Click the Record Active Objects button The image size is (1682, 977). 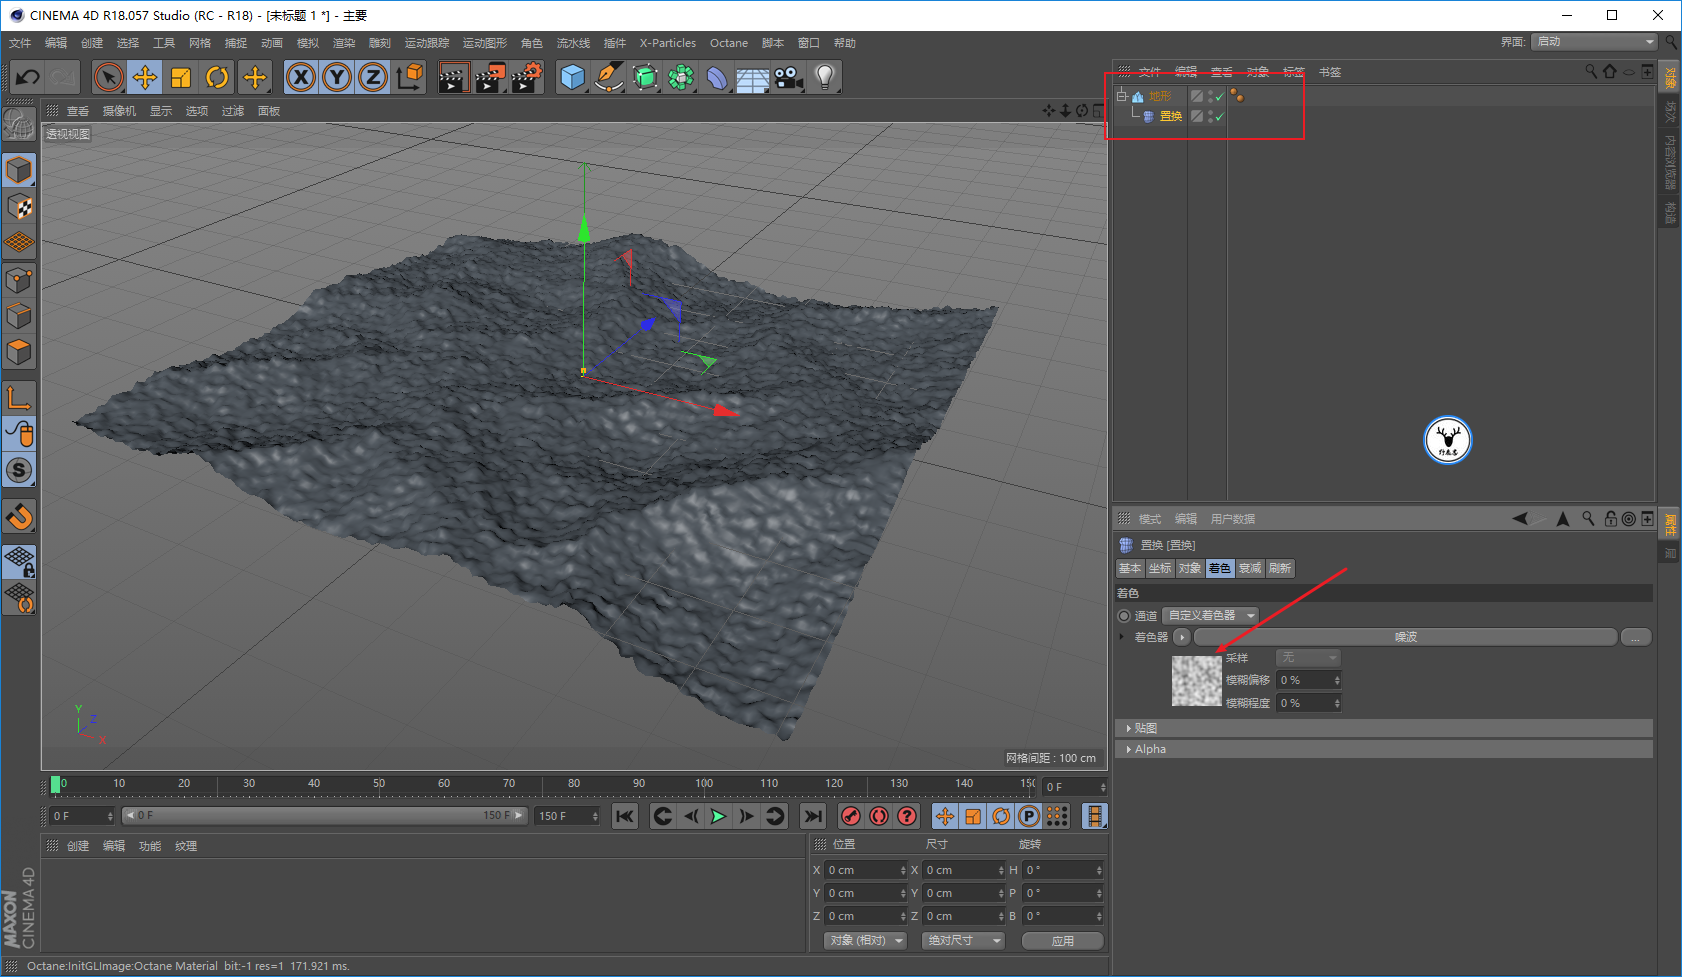click(851, 817)
